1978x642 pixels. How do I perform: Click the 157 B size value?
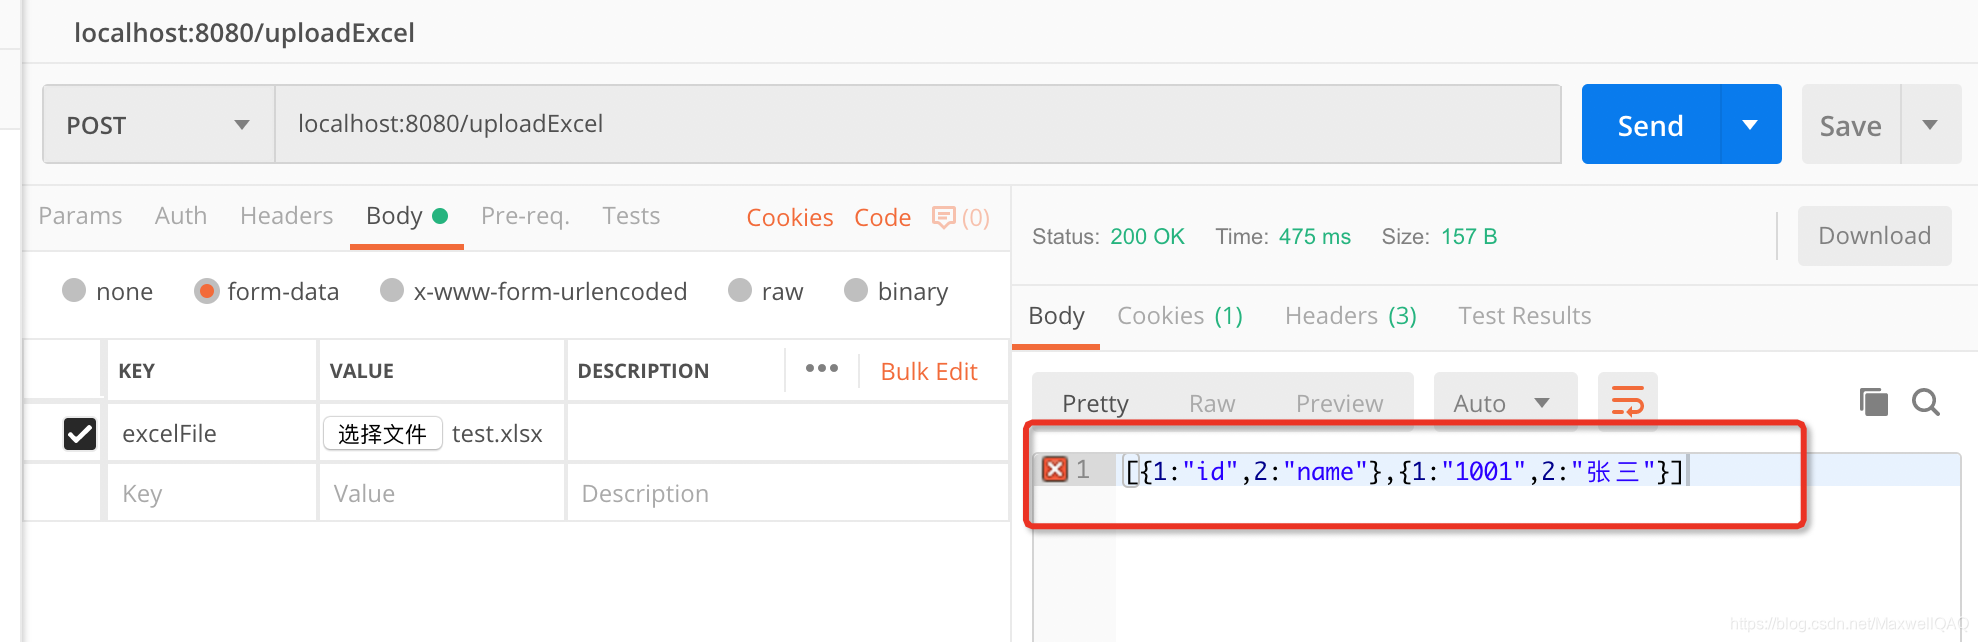coord(1469,236)
